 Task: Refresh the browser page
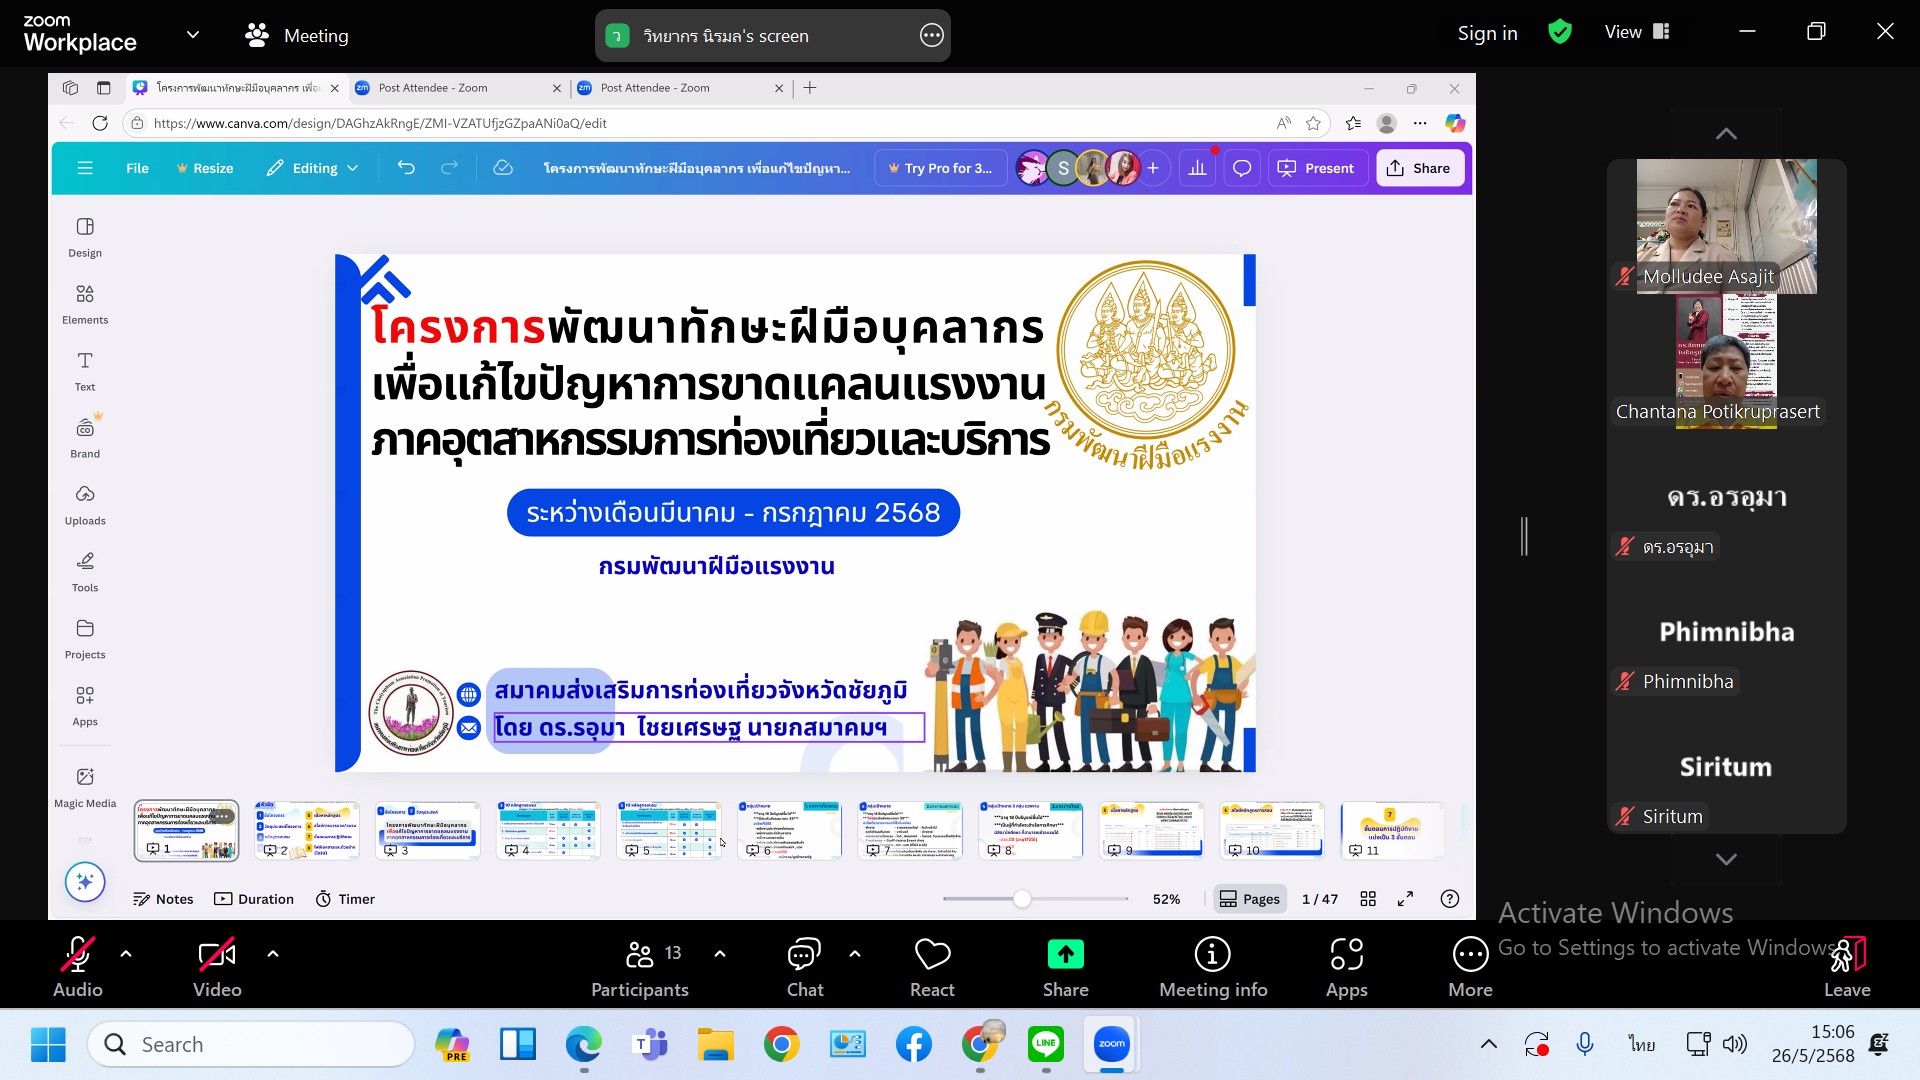point(100,123)
